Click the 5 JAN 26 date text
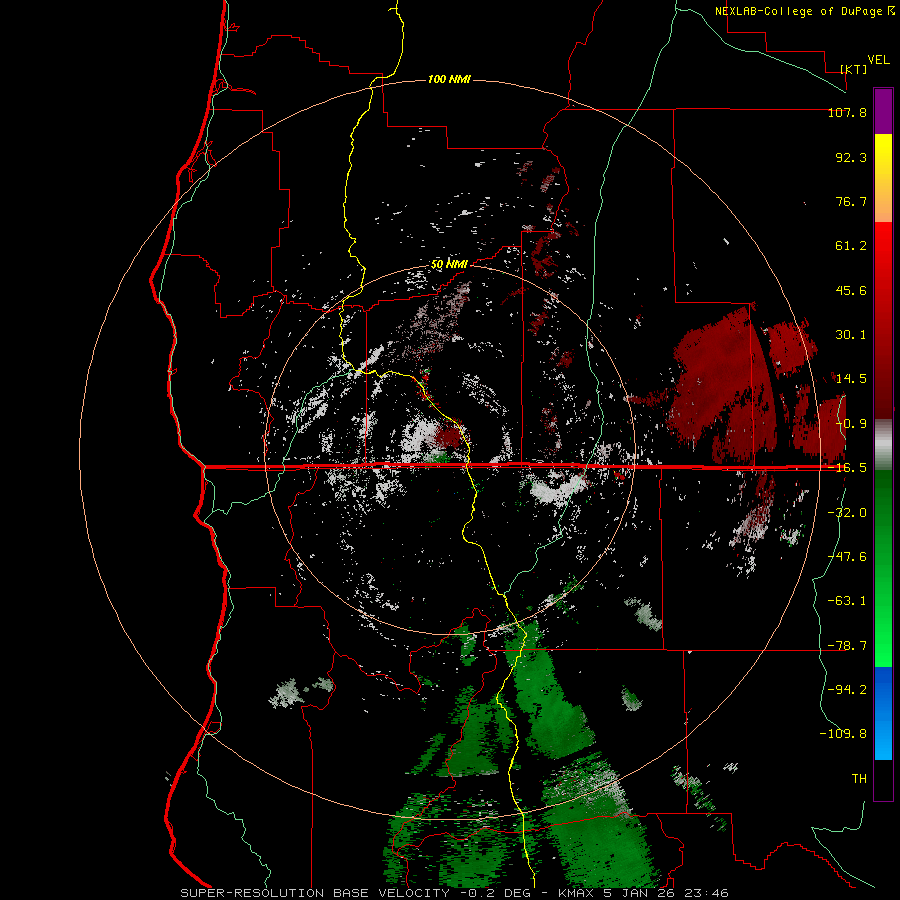The image size is (900, 900). point(640,893)
